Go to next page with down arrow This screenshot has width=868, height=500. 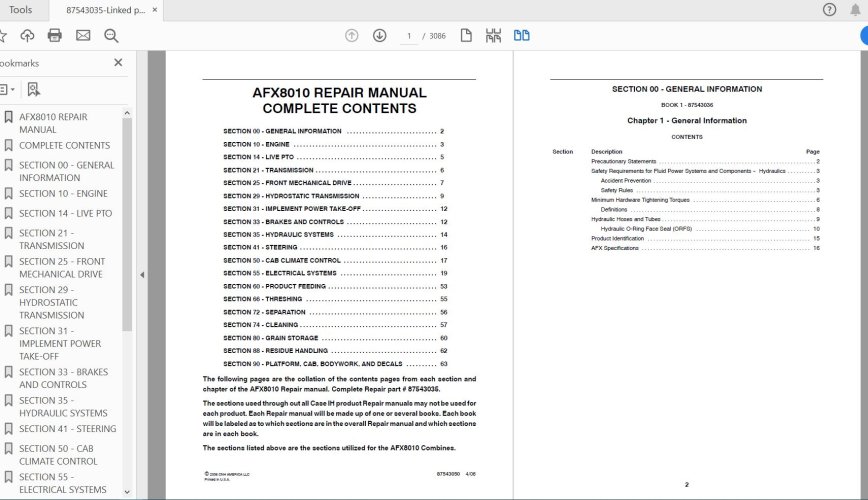coord(380,36)
